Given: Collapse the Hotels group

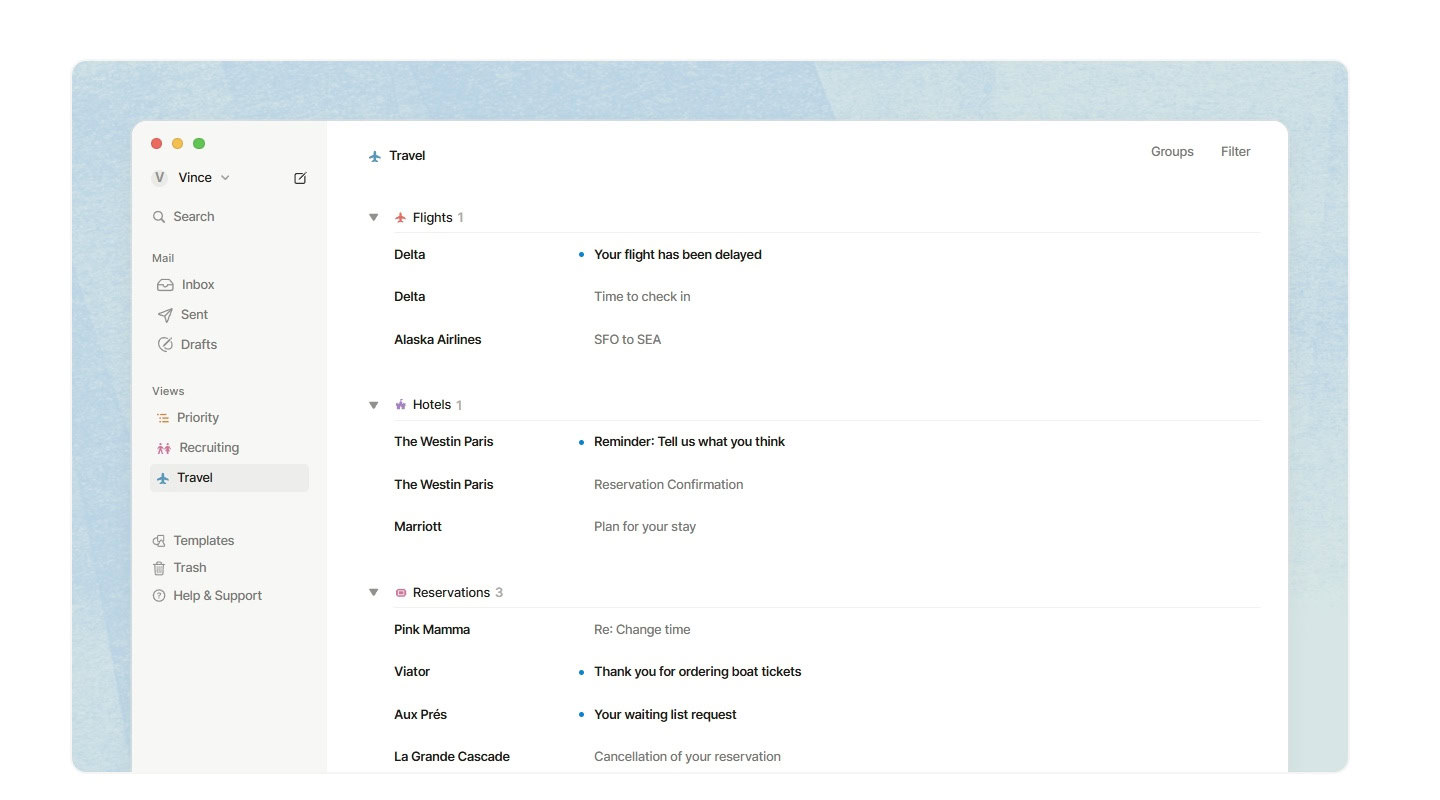Looking at the screenshot, I should click(374, 405).
